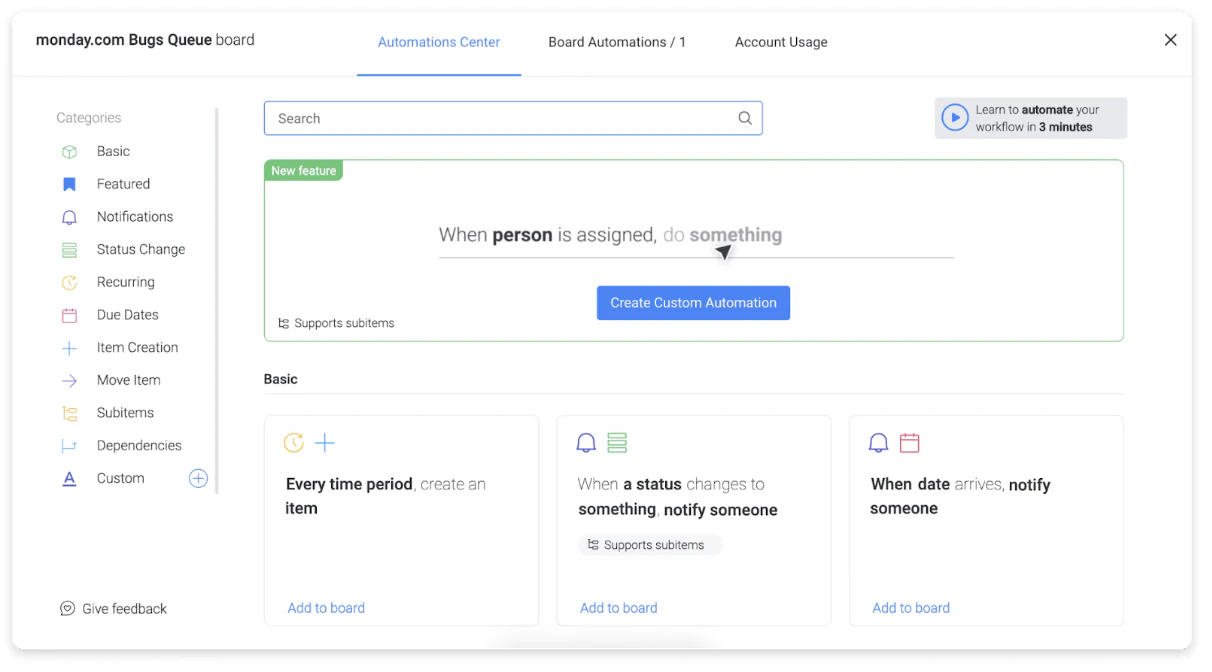Select the Custom category
The height and width of the screenshot is (672, 1212).
point(121,478)
